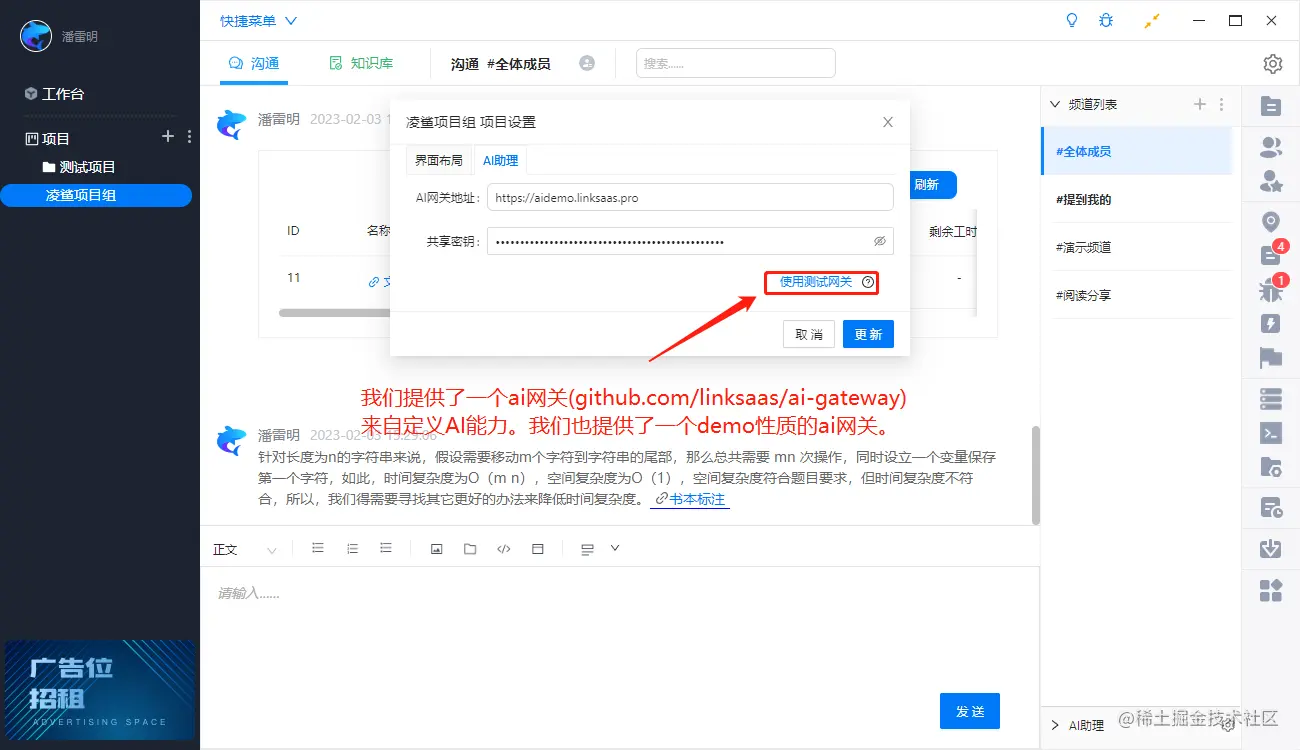Open the 快捷菜单 dropdown
Image resolution: width=1300 pixels, height=750 pixels.
259,20
